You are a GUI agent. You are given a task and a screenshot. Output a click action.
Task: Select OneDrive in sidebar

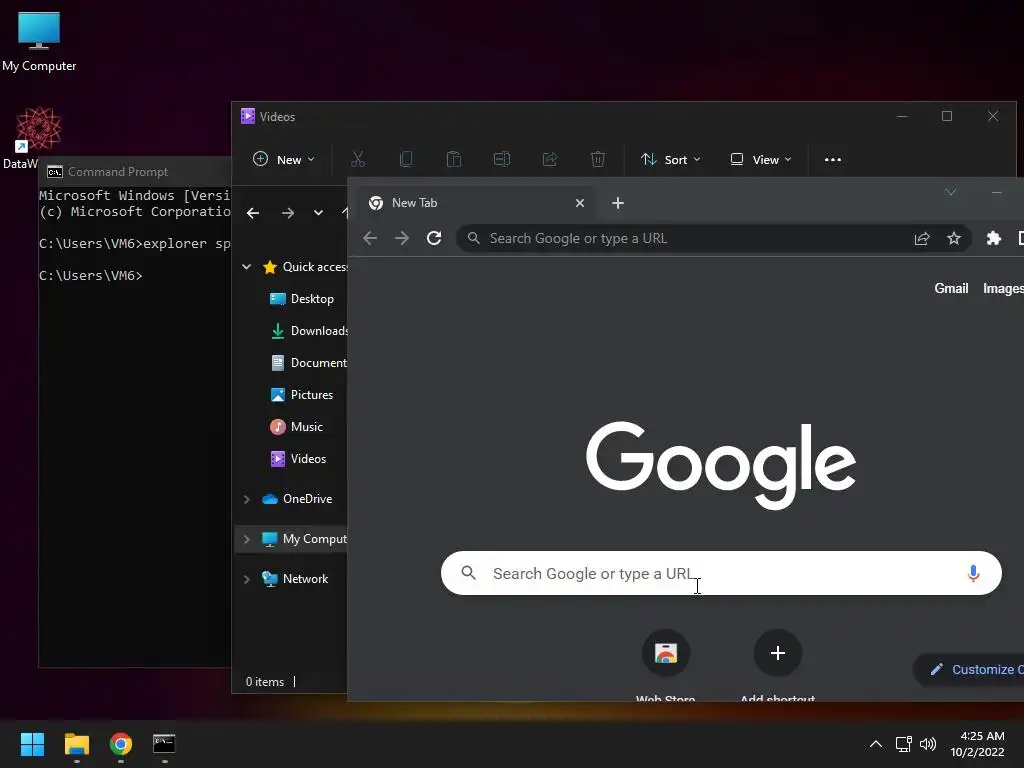pos(297,499)
